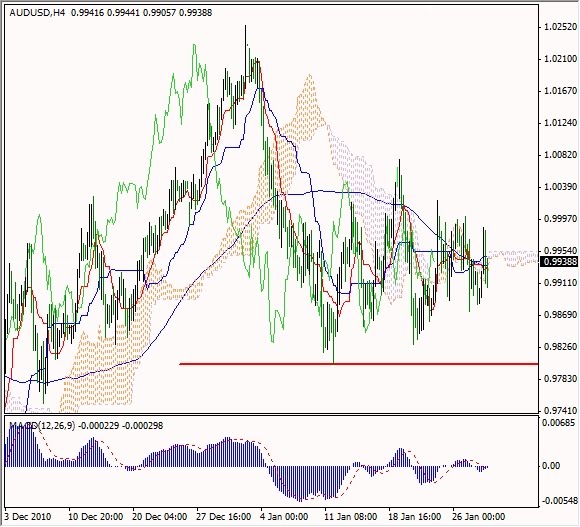Screen dimensions: 580x527
Task: Click the 27 Dec 16:00 date label
Action: [x=224, y=517]
